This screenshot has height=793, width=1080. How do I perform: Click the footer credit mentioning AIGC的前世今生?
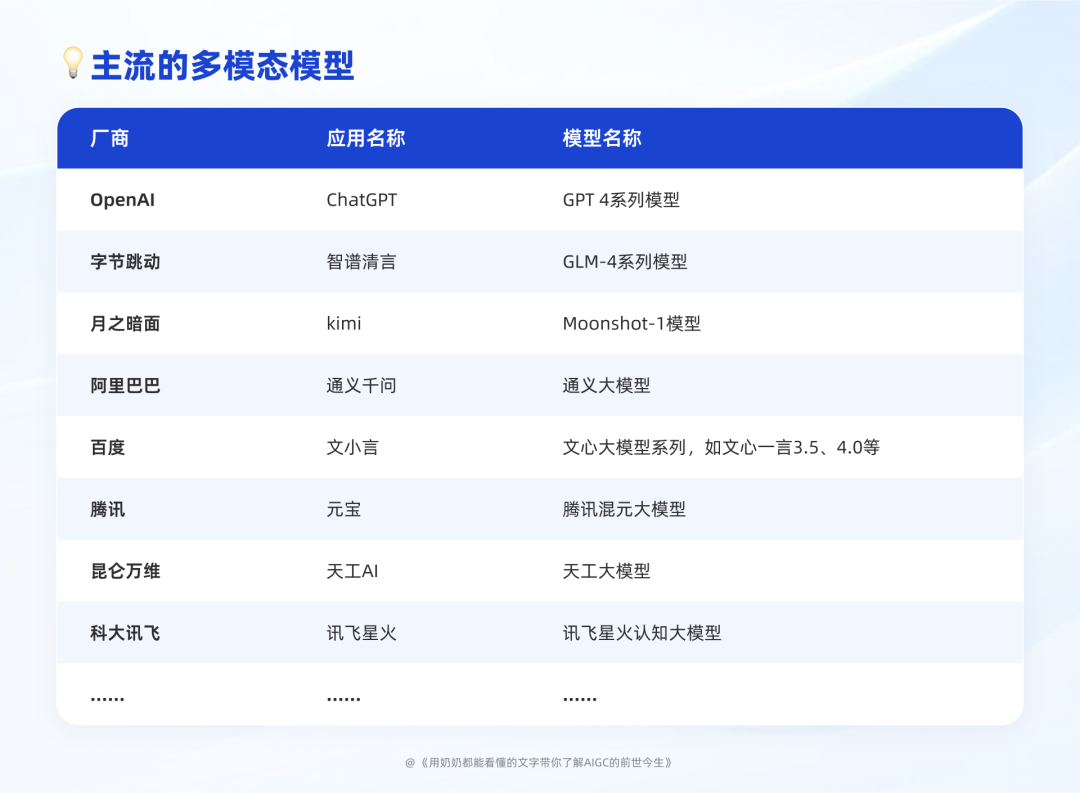(539, 763)
